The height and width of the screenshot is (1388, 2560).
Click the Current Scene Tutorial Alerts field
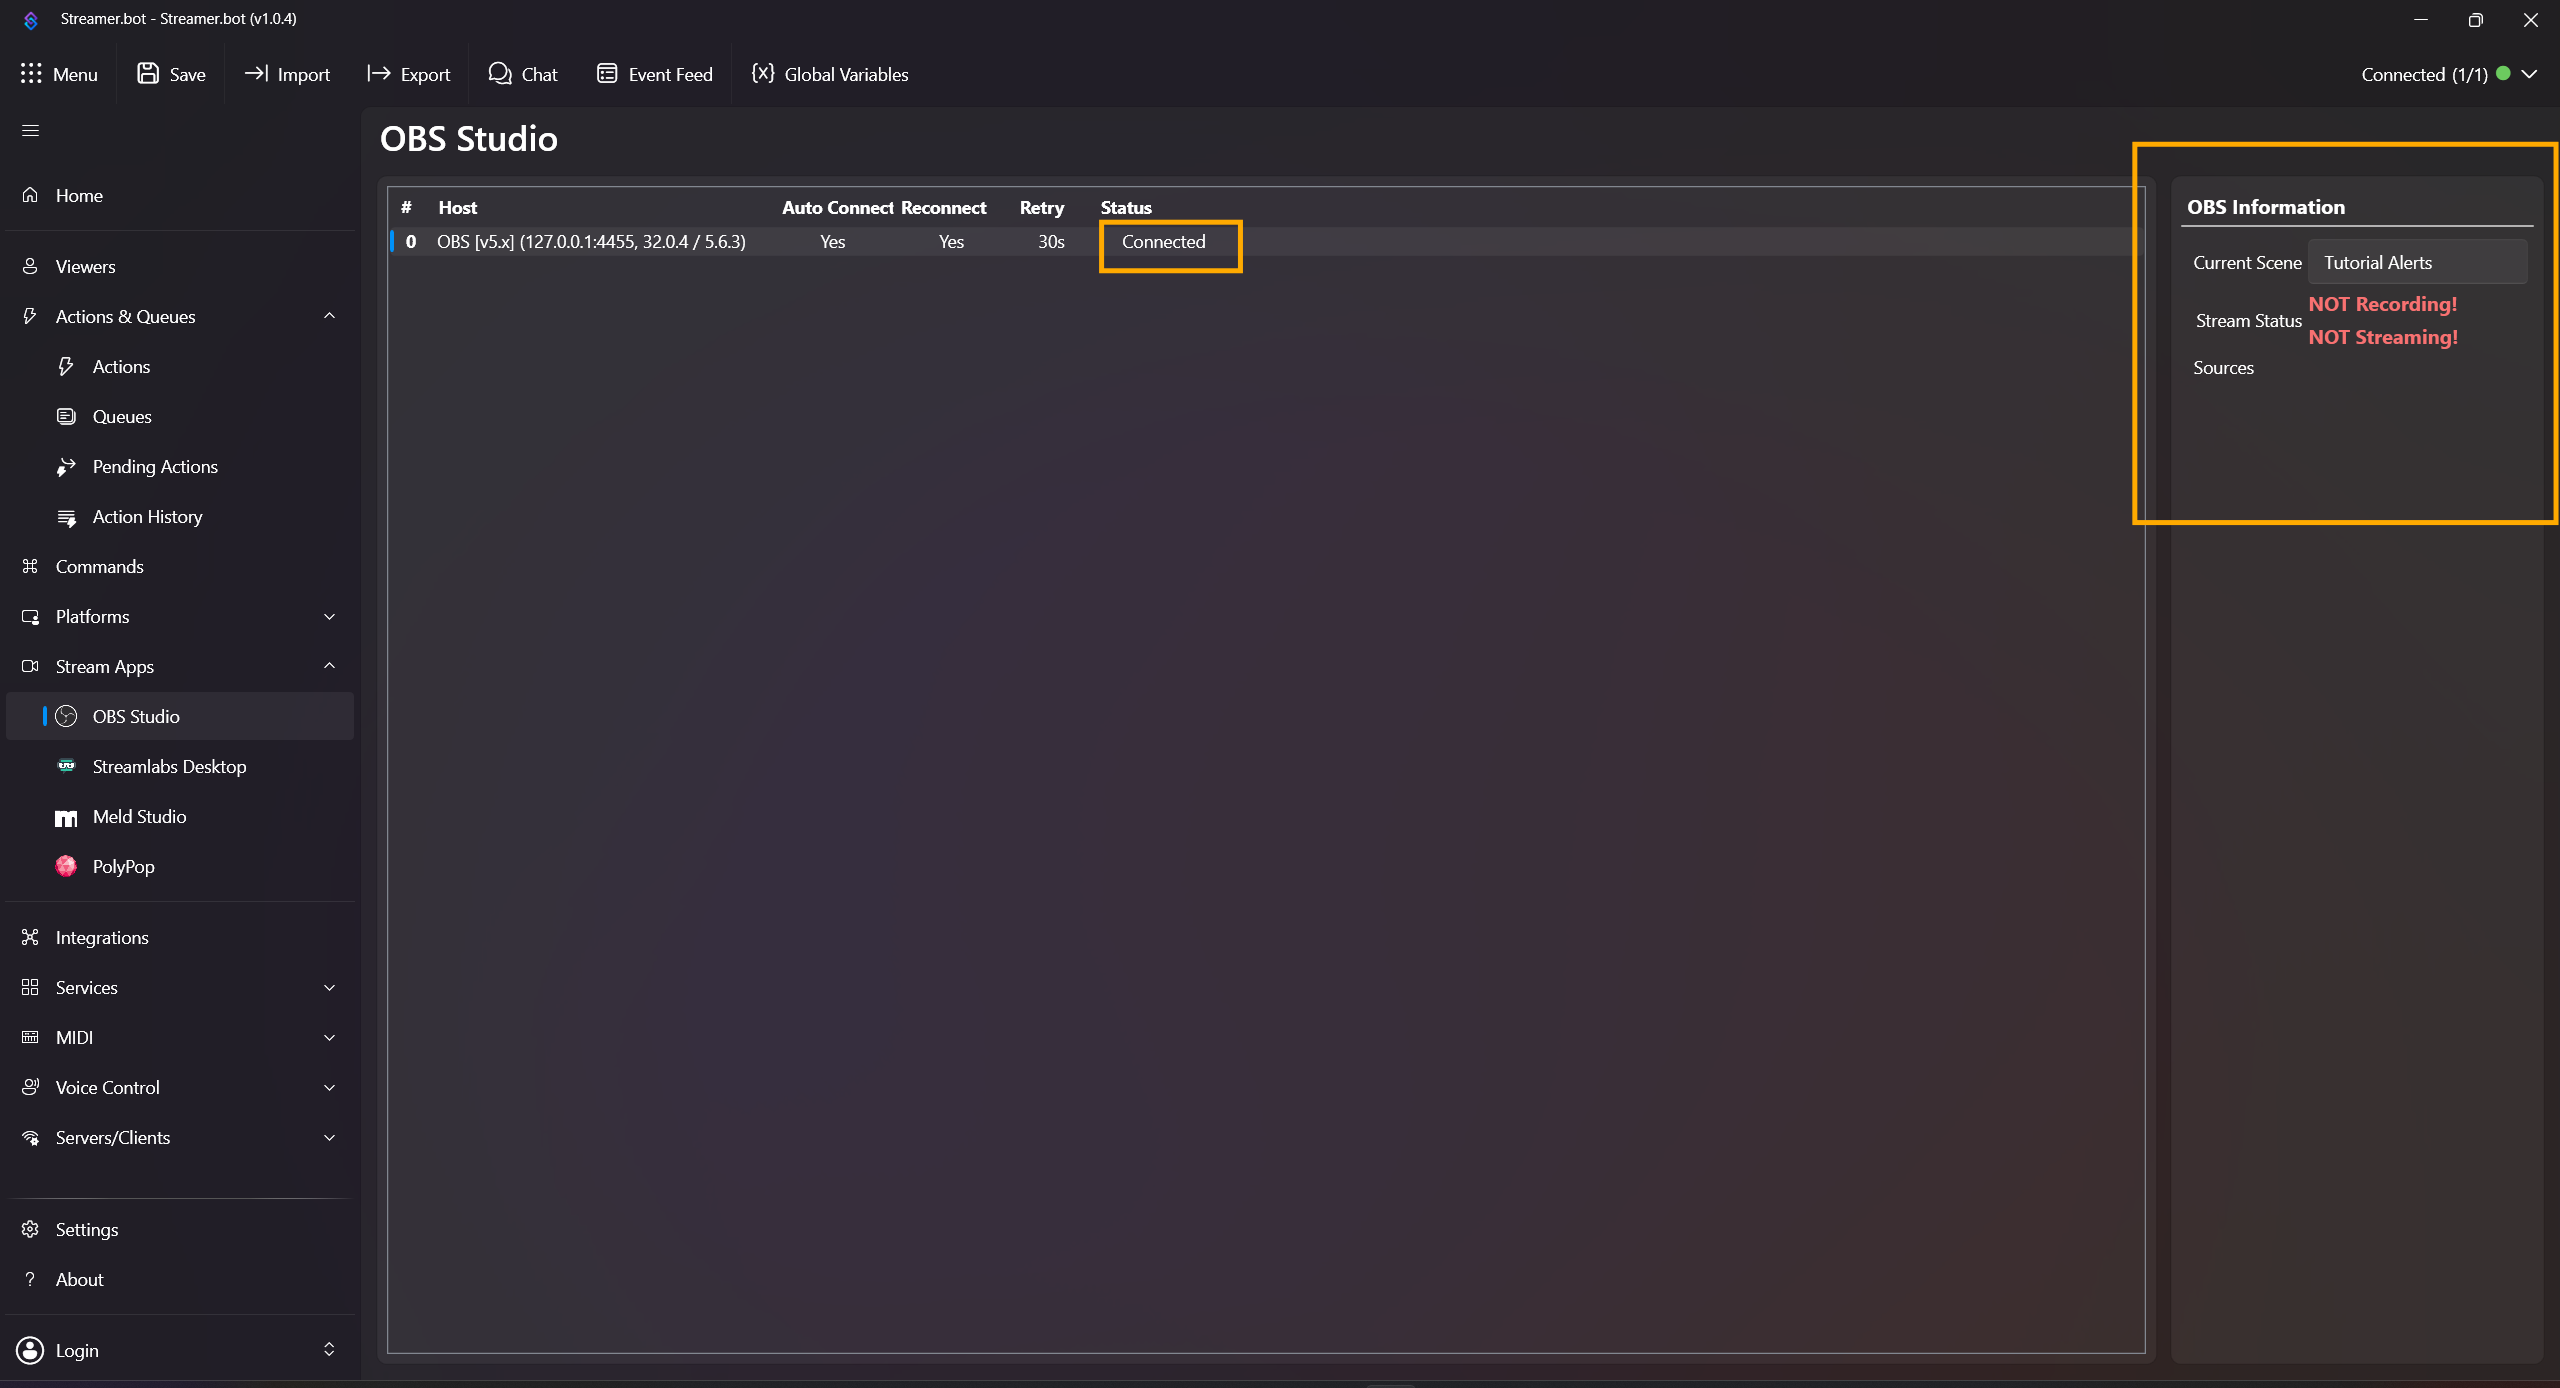click(x=2416, y=263)
